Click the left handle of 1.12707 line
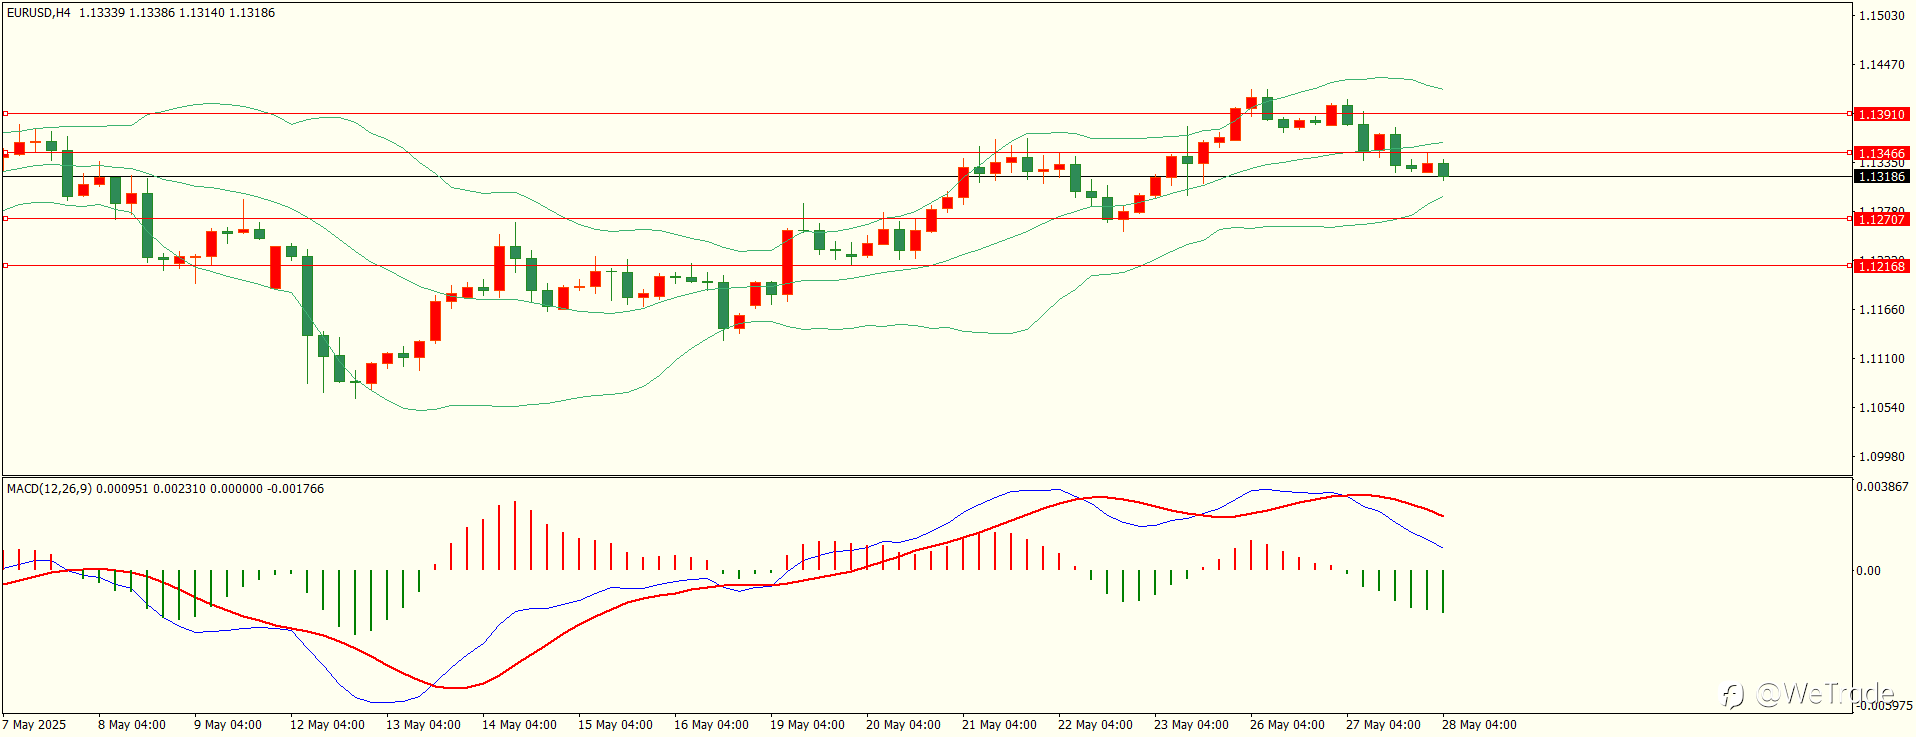1916x737 pixels. click(5, 218)
